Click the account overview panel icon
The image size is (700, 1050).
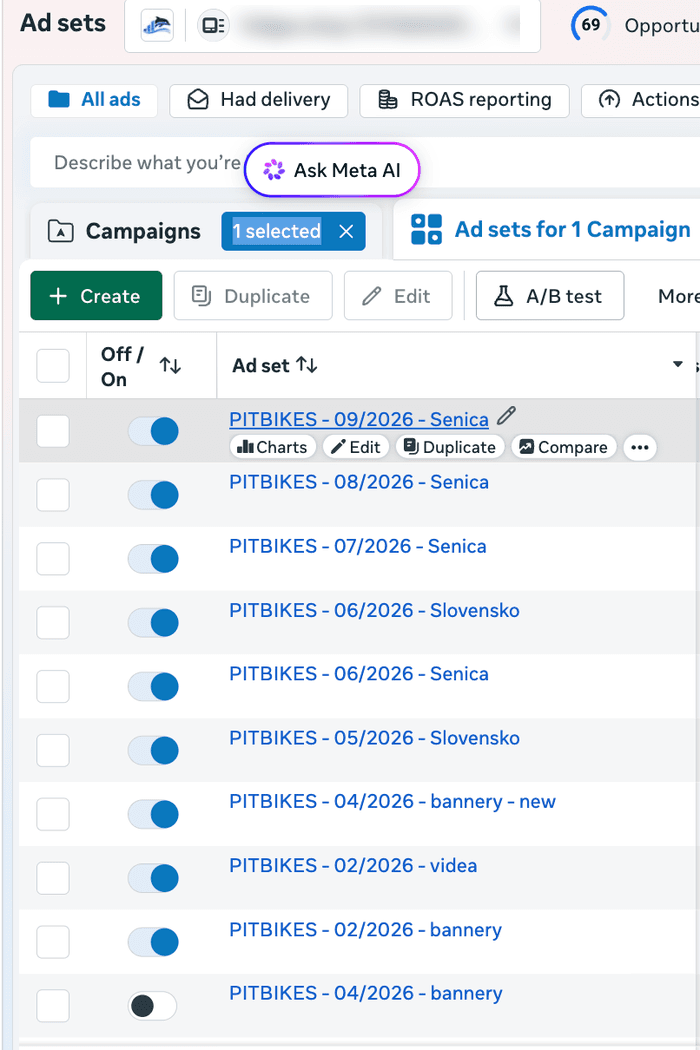[213, 26]
